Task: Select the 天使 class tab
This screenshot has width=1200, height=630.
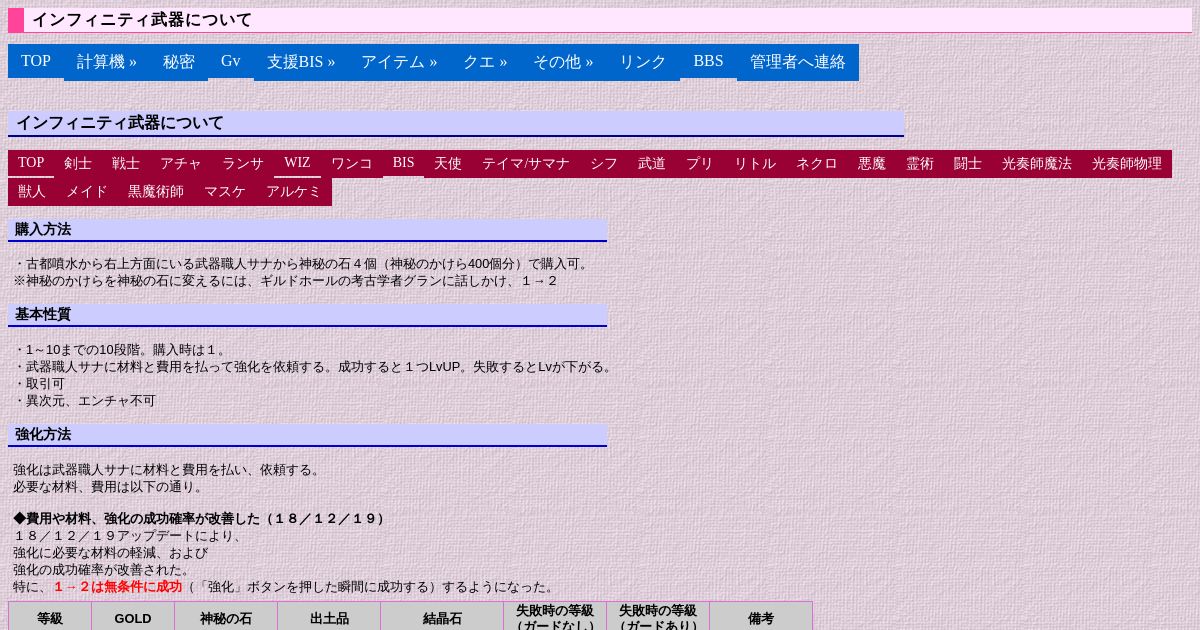Action: [448, 164]
